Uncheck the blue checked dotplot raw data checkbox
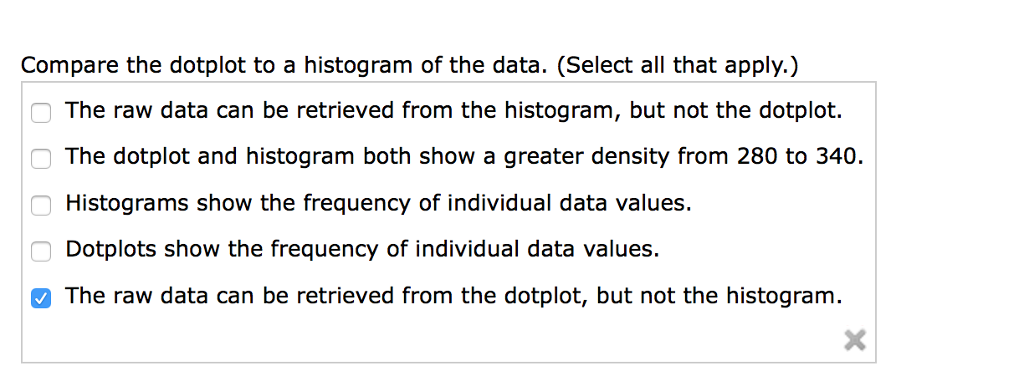The width and height of the screenshot is (1024, 376). click(x=40, y=298)
